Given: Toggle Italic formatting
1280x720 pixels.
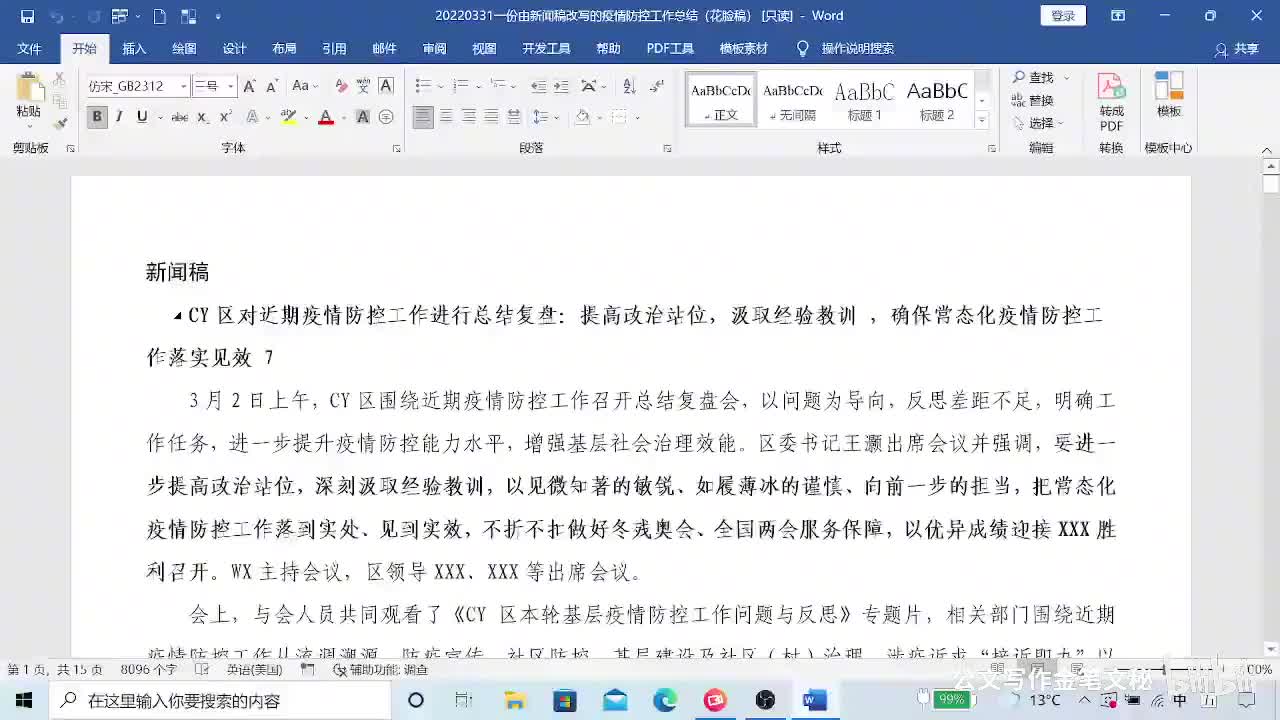Looking at the screenshot, I should pos(119,117).
